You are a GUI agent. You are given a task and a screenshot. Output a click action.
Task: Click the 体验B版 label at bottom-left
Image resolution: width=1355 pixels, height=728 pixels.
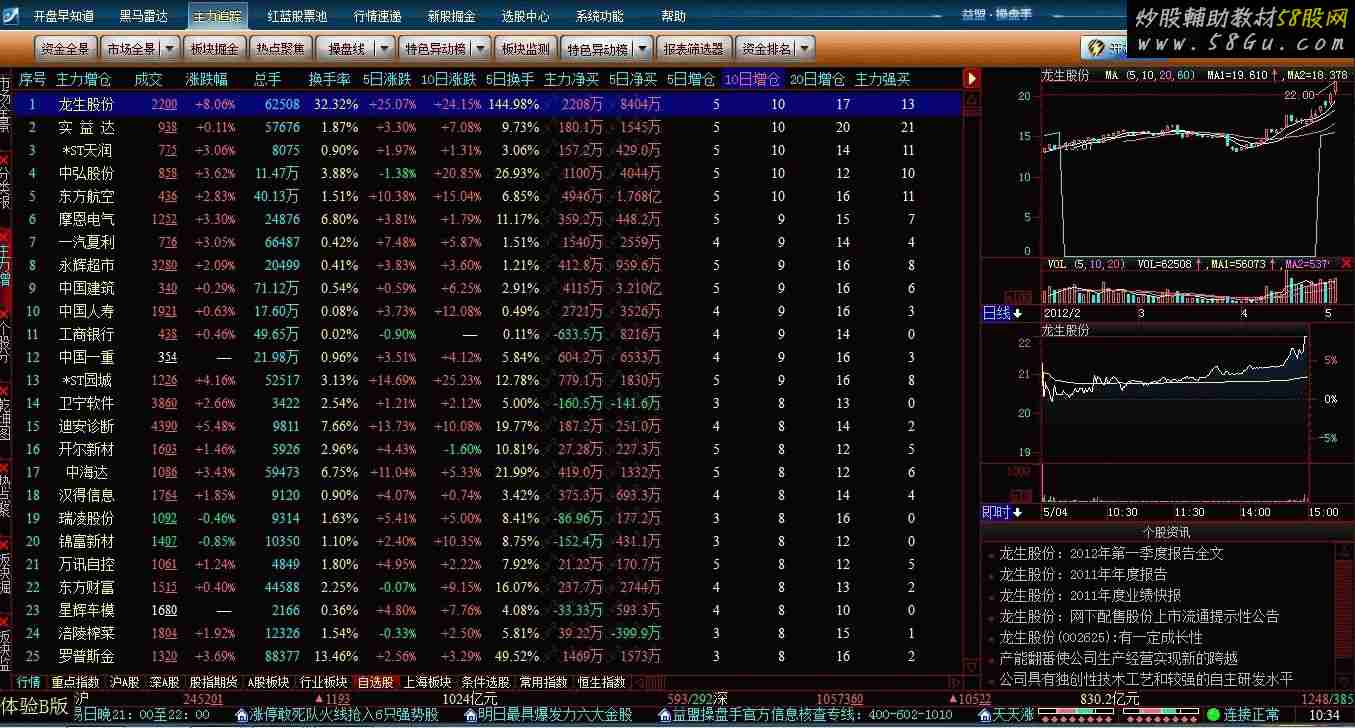pyautogui.click(x=35, y=705)
